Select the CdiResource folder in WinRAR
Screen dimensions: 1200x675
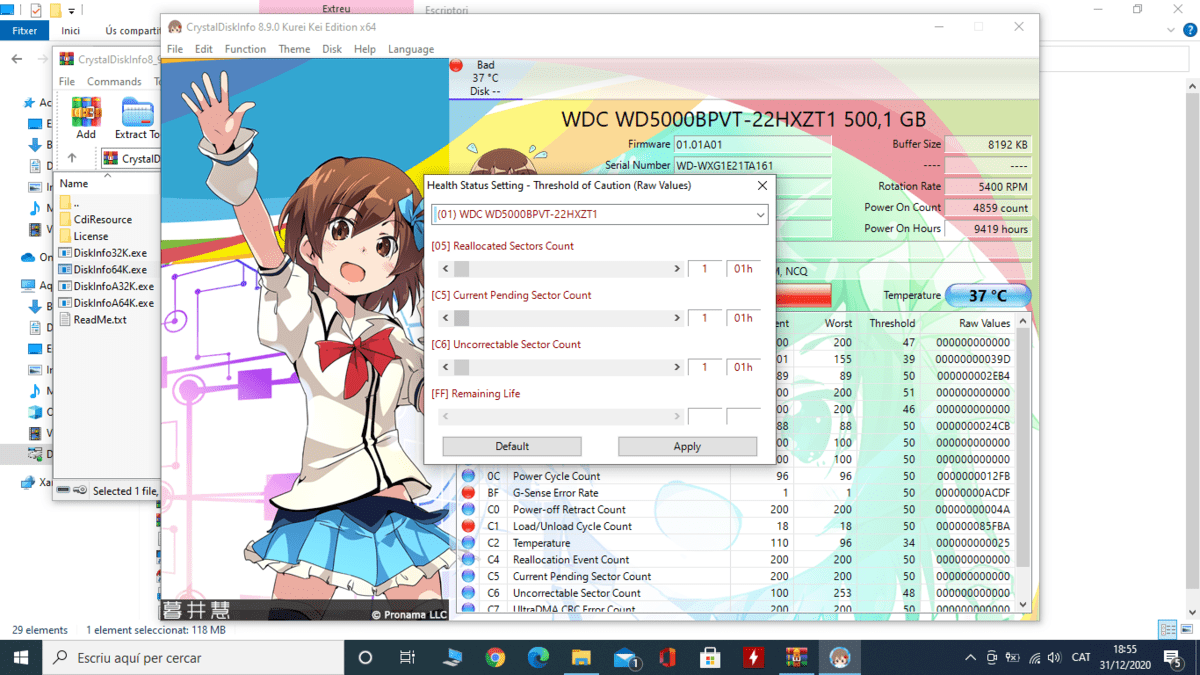coord(96,219)
